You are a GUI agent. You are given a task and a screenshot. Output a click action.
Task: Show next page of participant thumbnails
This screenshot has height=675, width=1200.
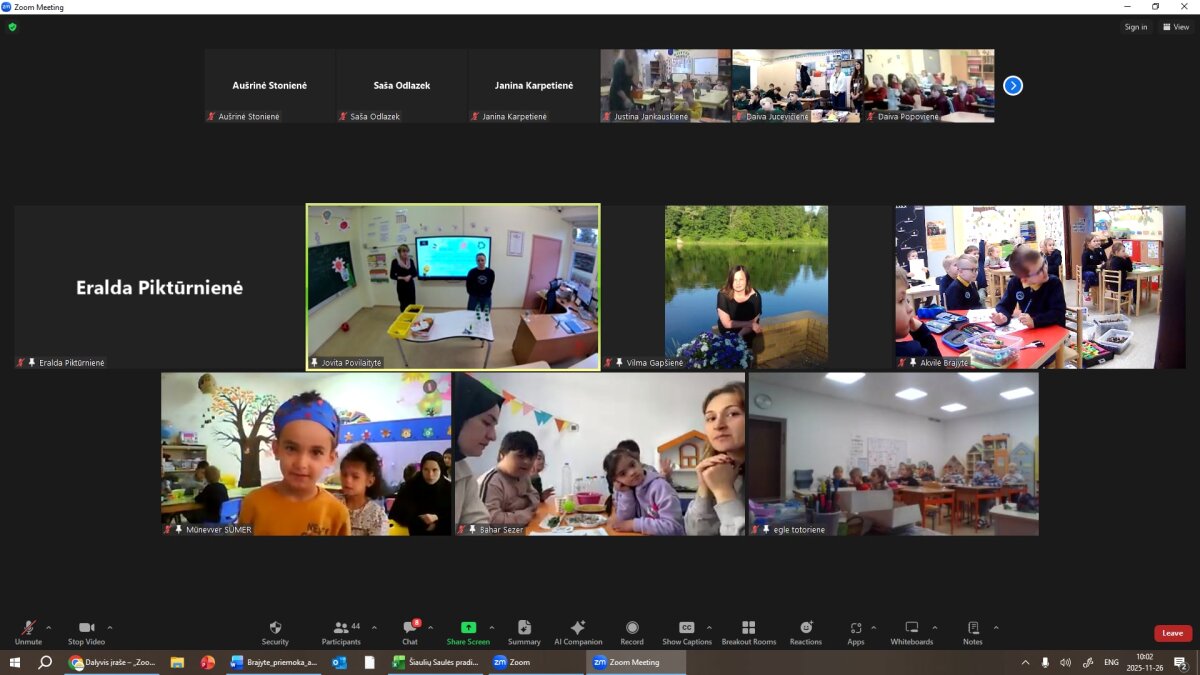1013,86
